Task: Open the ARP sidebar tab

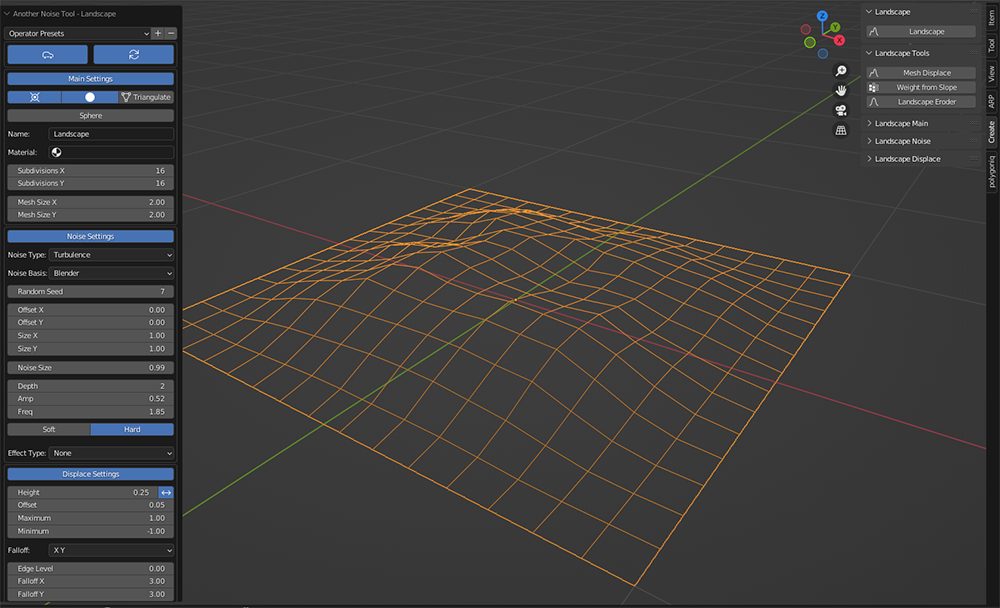Action: tap(991, 101)
